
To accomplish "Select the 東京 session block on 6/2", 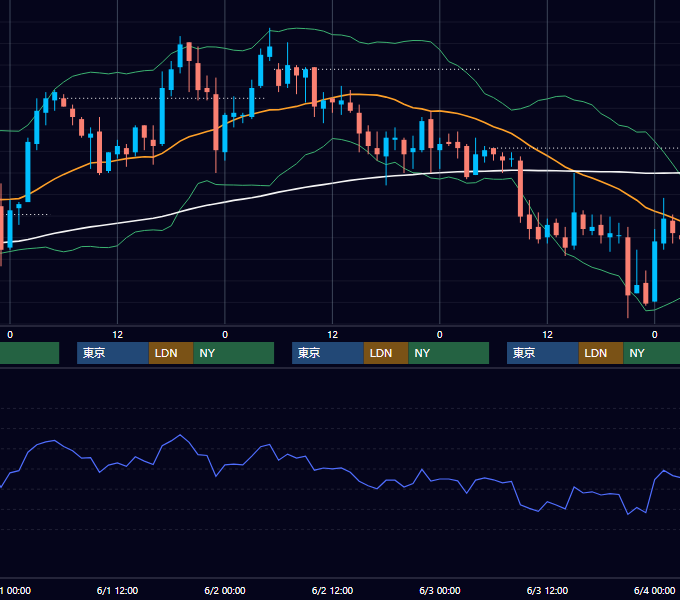I will pyautogui.click(x=328, y=353).
